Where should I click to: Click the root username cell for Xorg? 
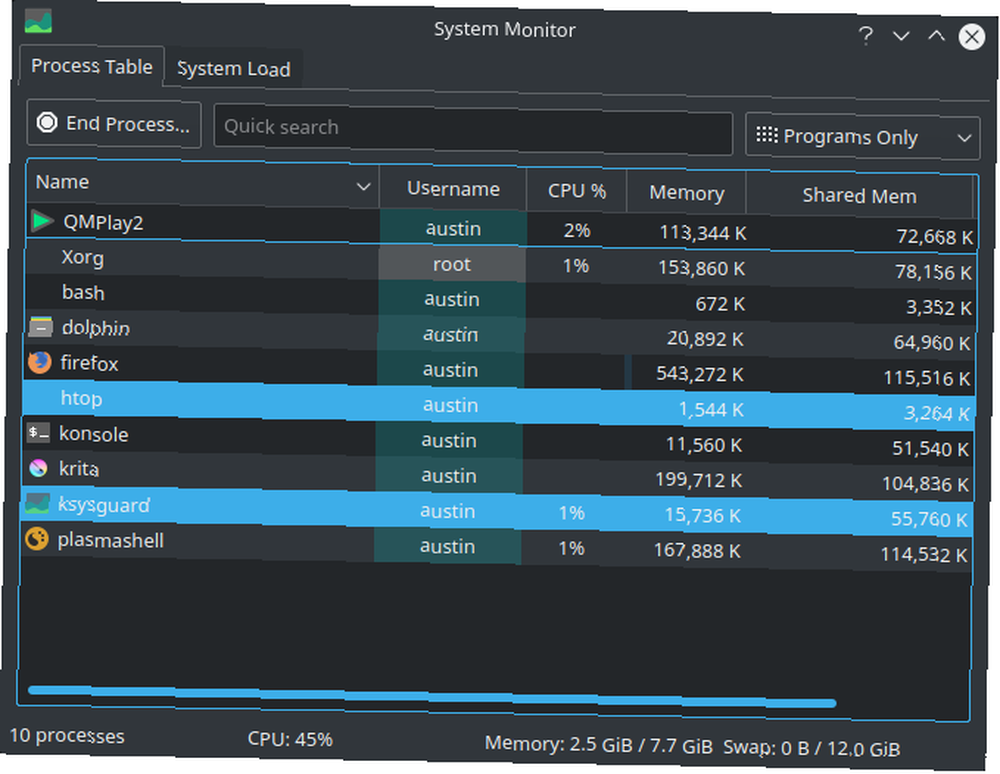pyautogui.click(x=452, y=264)
